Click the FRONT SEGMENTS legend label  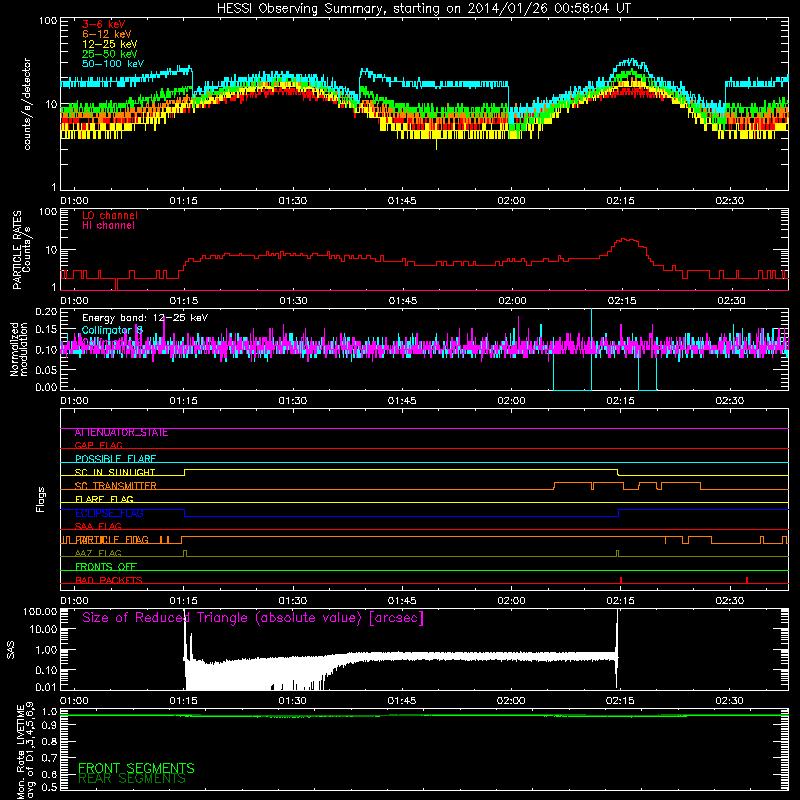[136, 768]
